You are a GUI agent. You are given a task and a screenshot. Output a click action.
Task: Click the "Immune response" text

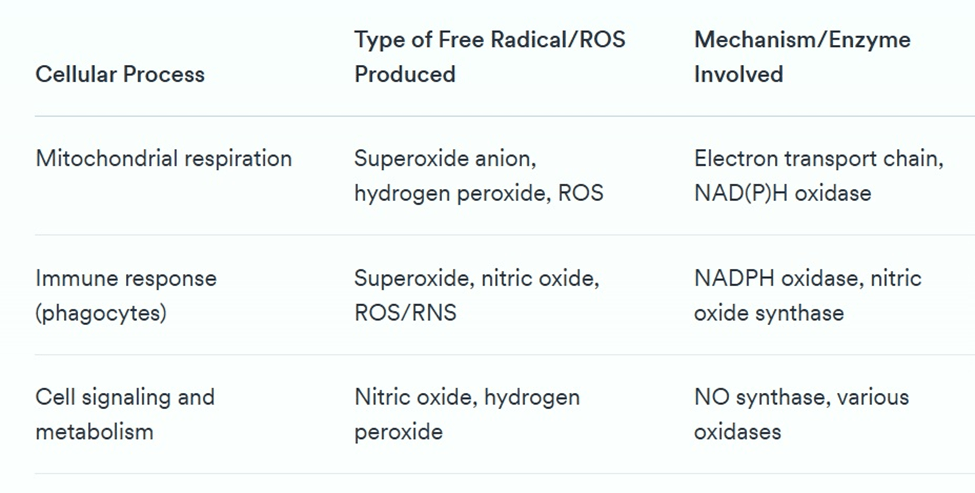[x=126, y=278]
